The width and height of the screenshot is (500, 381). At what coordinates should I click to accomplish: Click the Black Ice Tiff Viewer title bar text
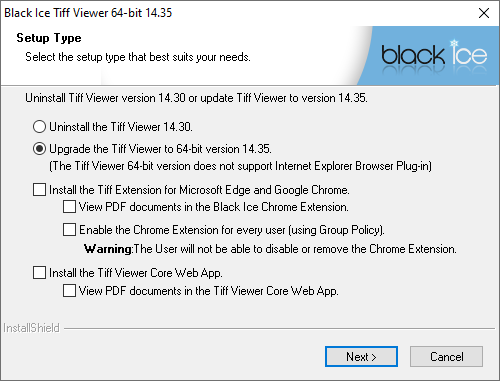88,13
